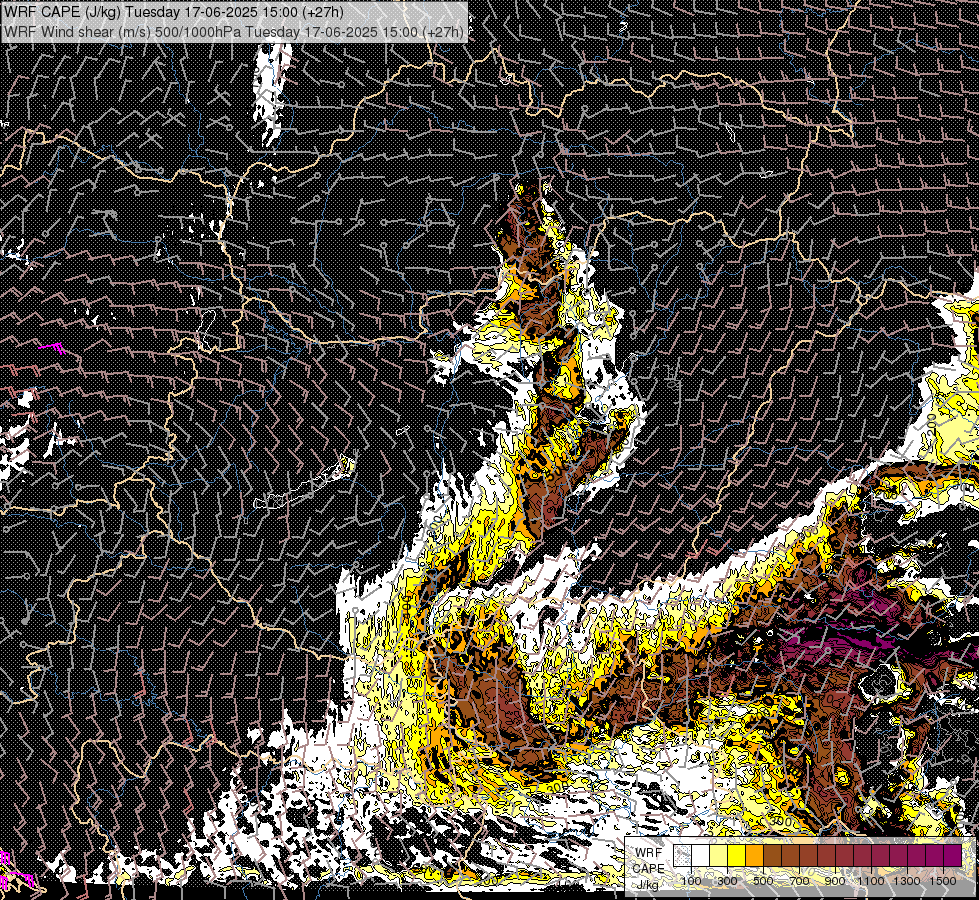Viewport: 979px width, 900px height.
Task: Click the legend value 1100
Action: pyautogui.click(x=871, y=881)
